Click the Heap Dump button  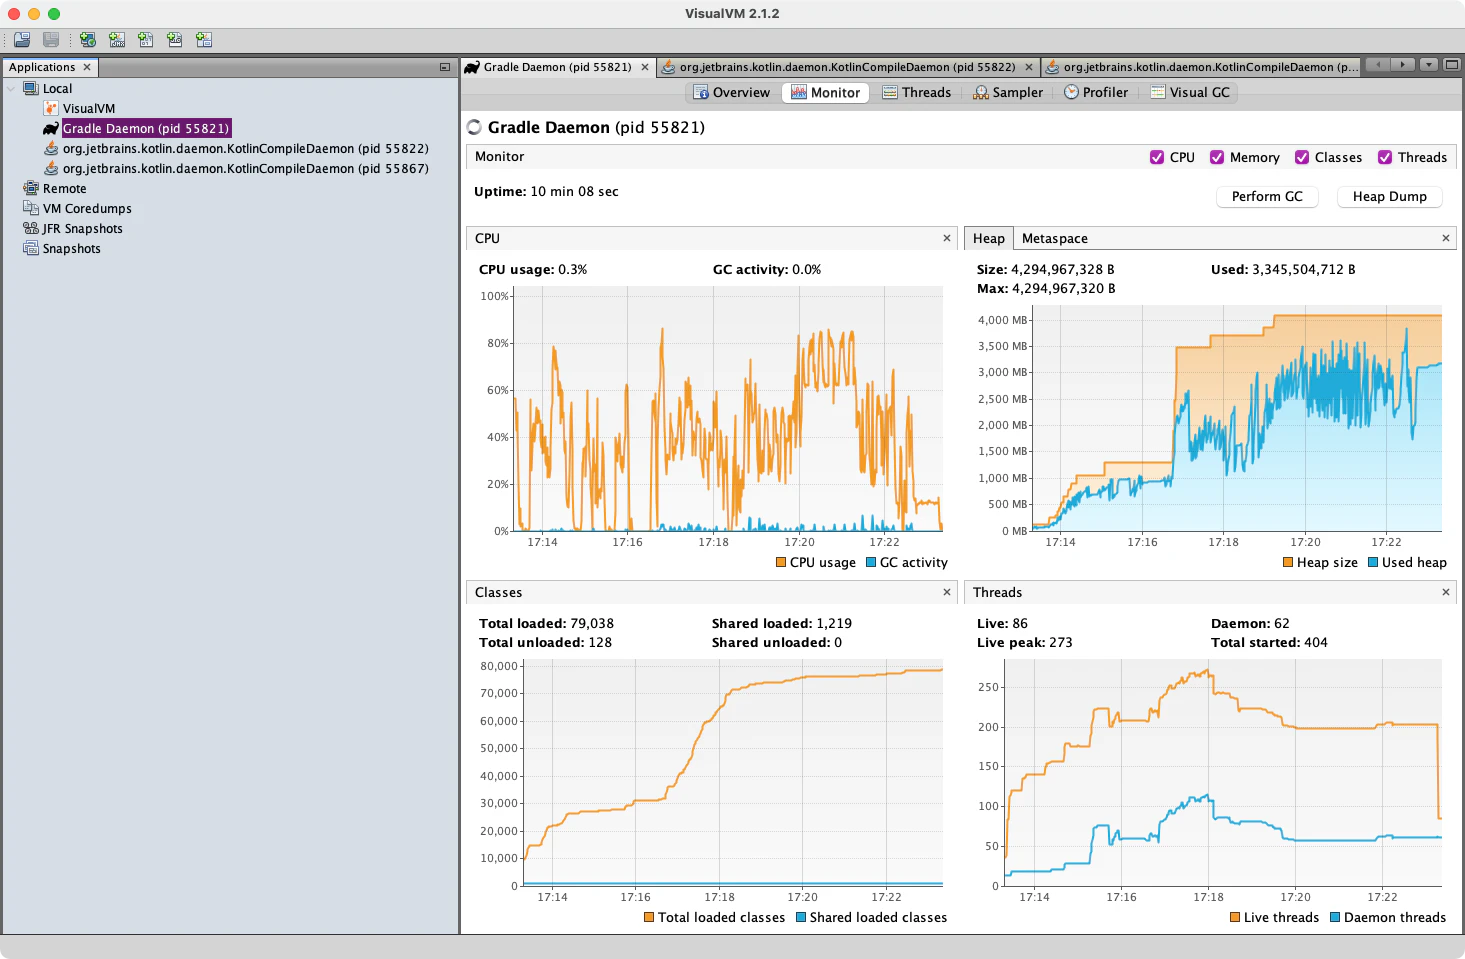pos(1390,197)
